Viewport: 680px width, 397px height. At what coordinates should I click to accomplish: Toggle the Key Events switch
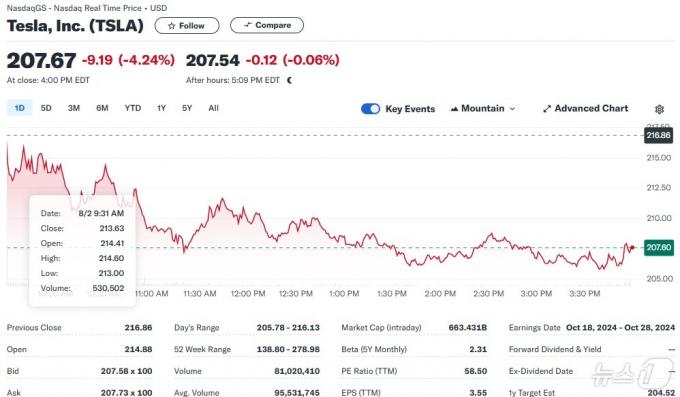pyautogui.click(x=370, y=109)
